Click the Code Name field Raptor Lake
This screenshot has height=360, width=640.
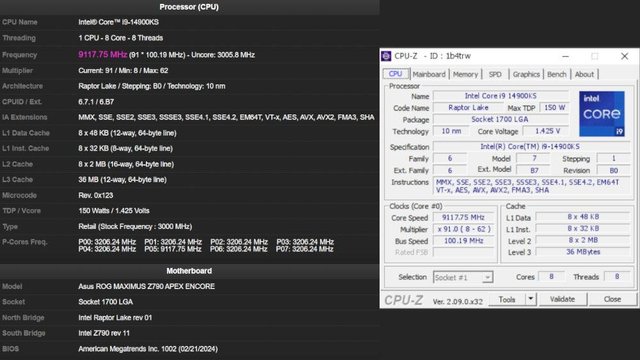click(468, 108)
